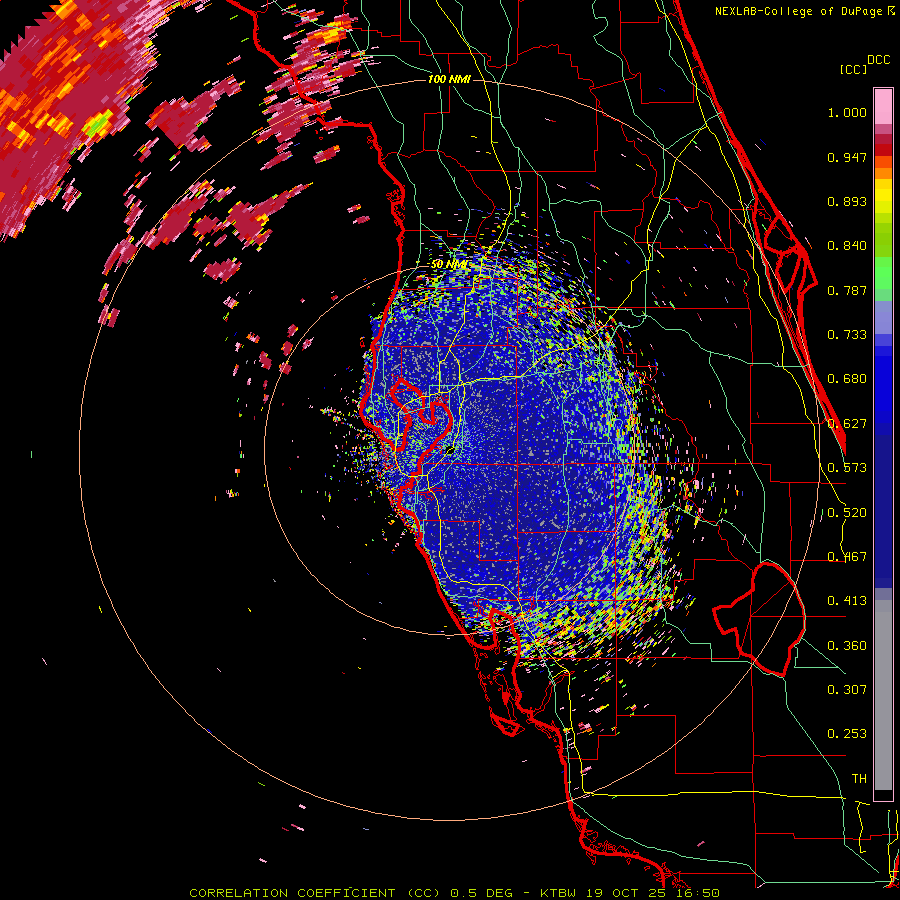Pick the yellow segment of the color bar
This screenshot has width=900, height=900.
(x=883, y=196)
